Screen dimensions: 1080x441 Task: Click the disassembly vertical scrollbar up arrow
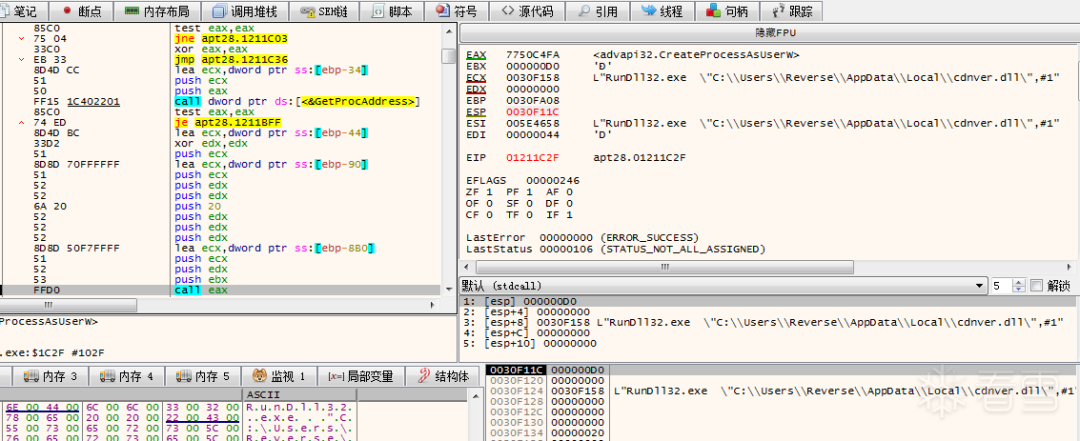(448, 31)
